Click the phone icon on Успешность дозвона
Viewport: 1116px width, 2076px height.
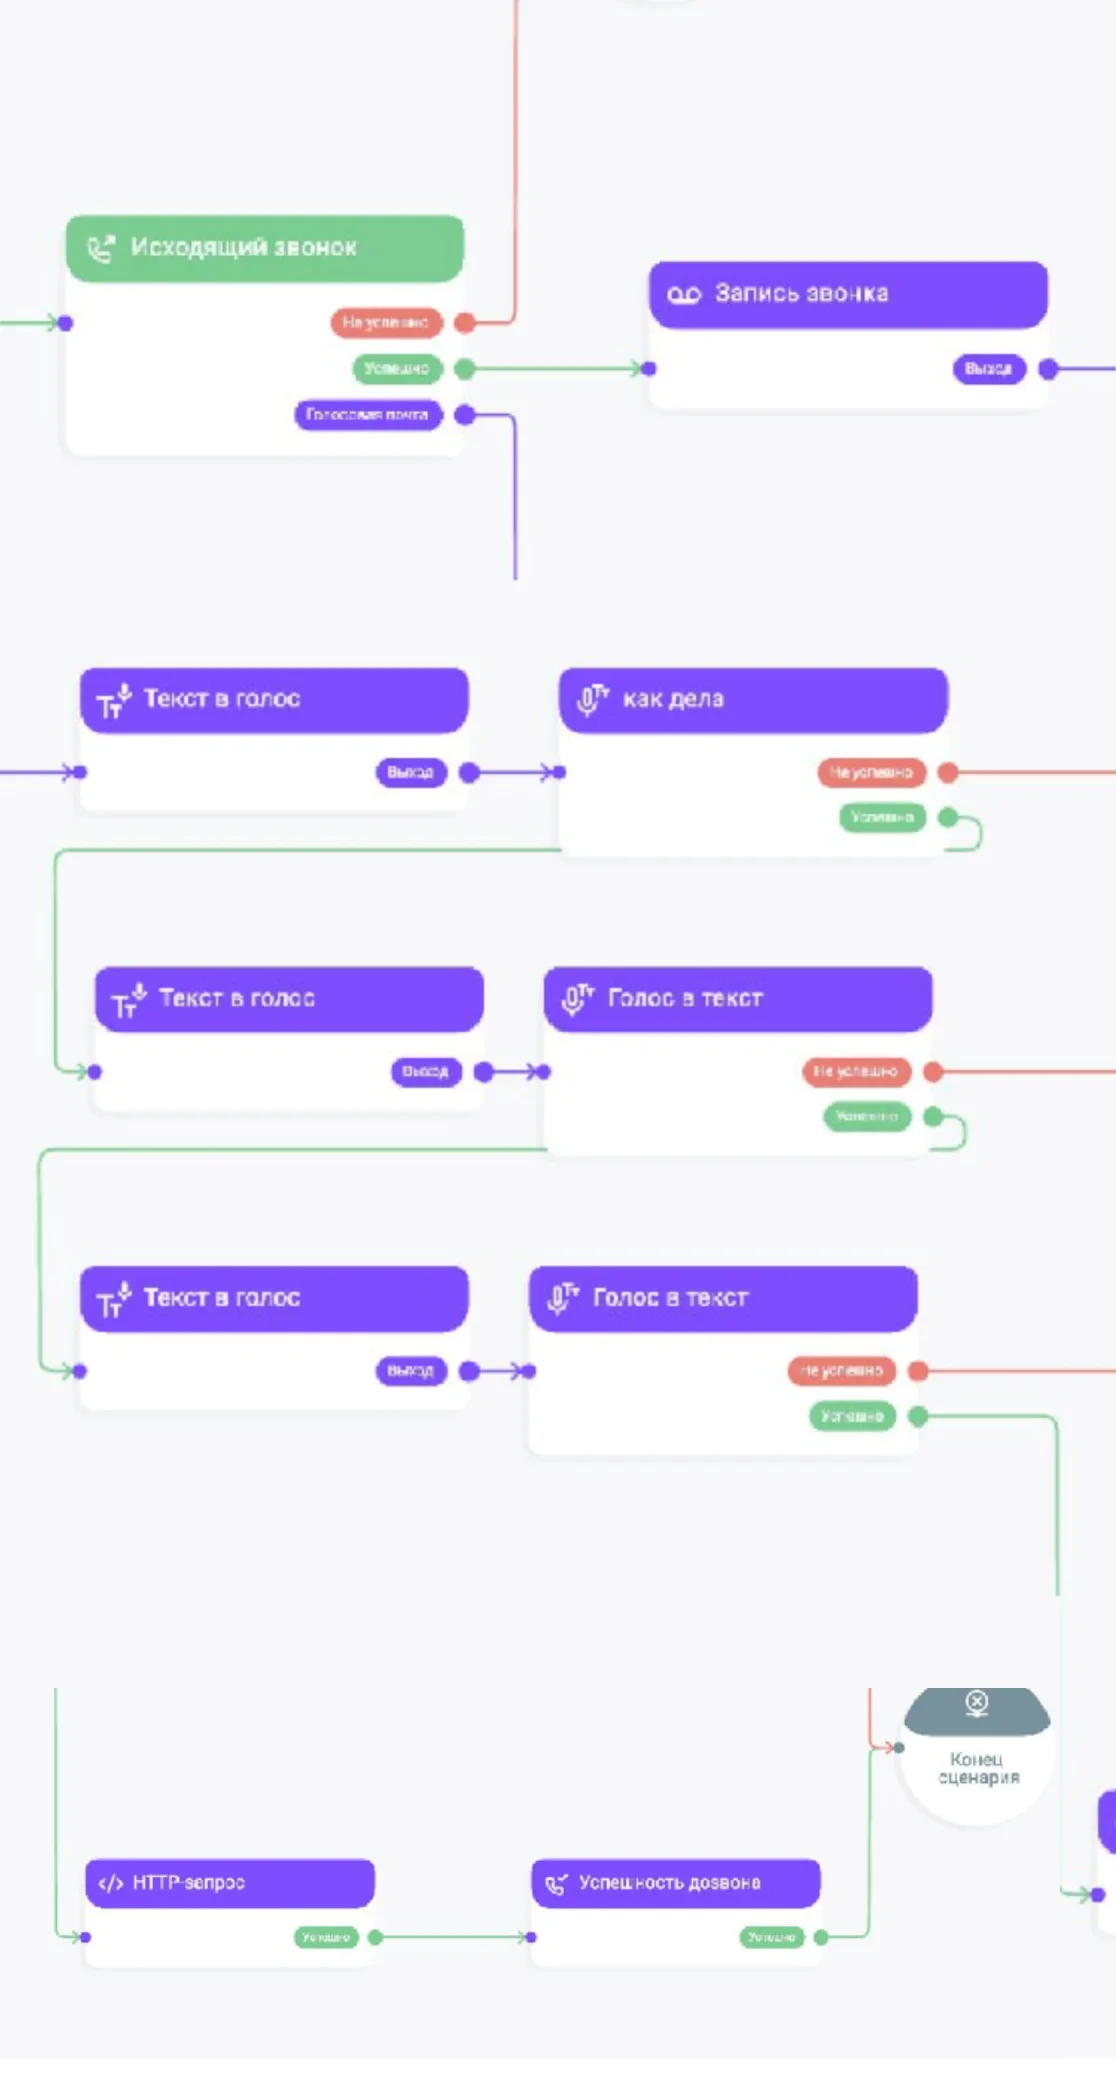pos(556,1884)
